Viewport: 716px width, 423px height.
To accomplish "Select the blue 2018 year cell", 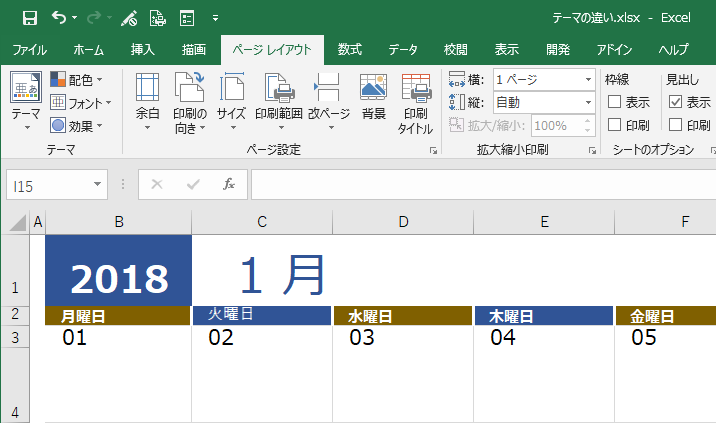I will click(119, 270).
